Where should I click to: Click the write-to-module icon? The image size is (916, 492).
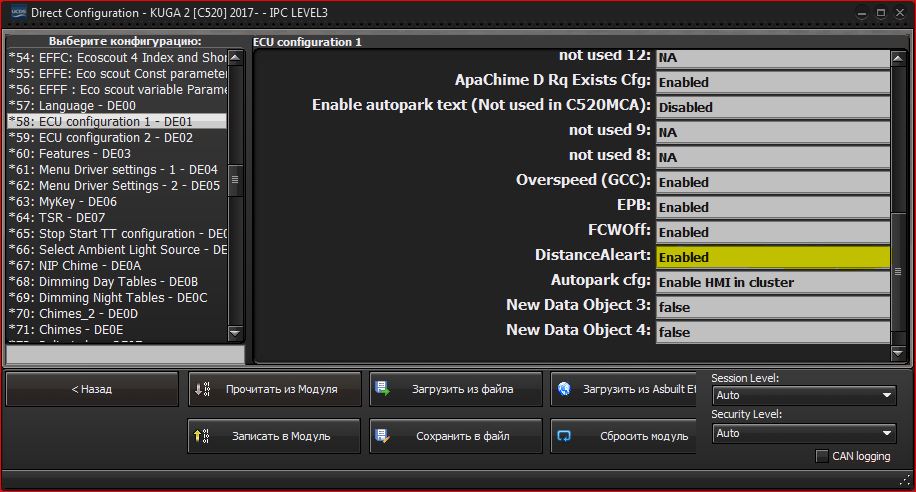click(203, 436)
